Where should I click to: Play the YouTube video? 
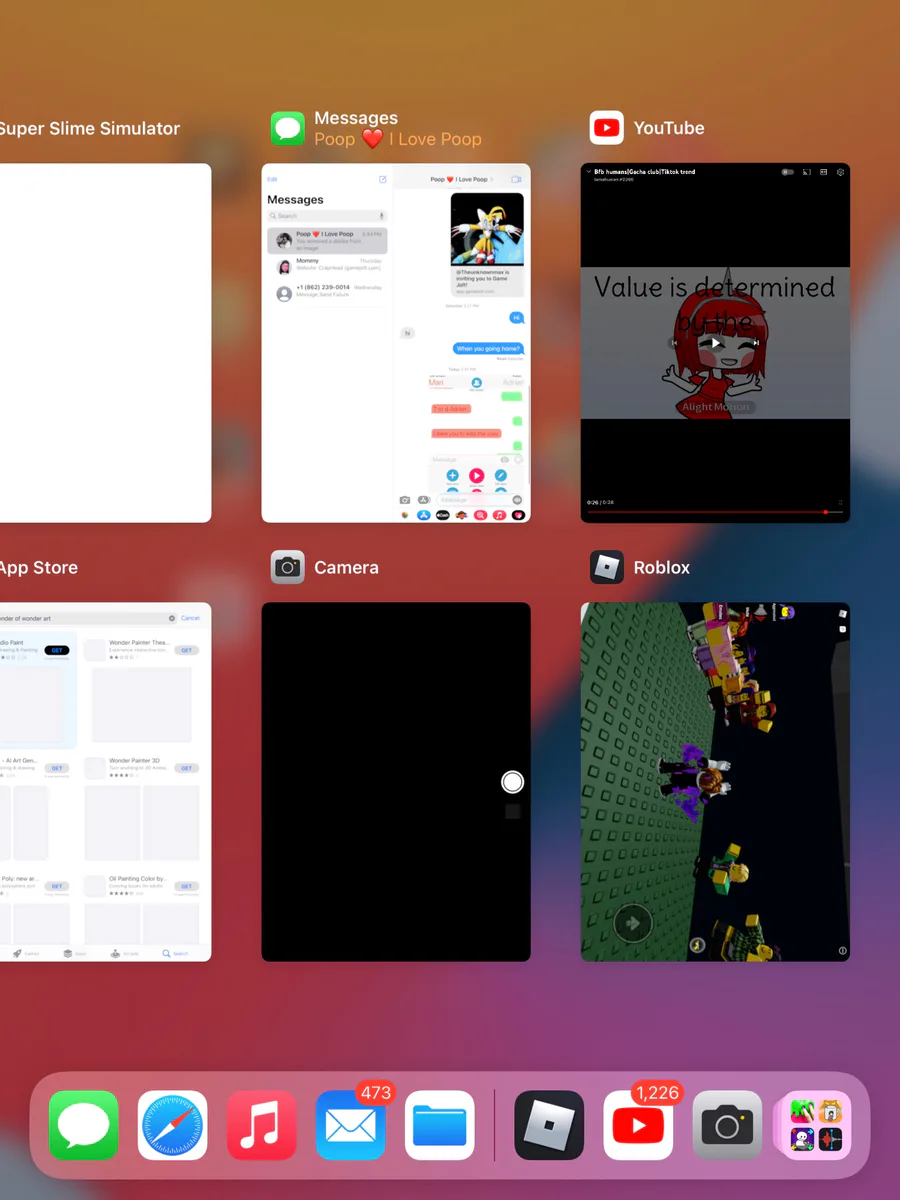[715, 343]
